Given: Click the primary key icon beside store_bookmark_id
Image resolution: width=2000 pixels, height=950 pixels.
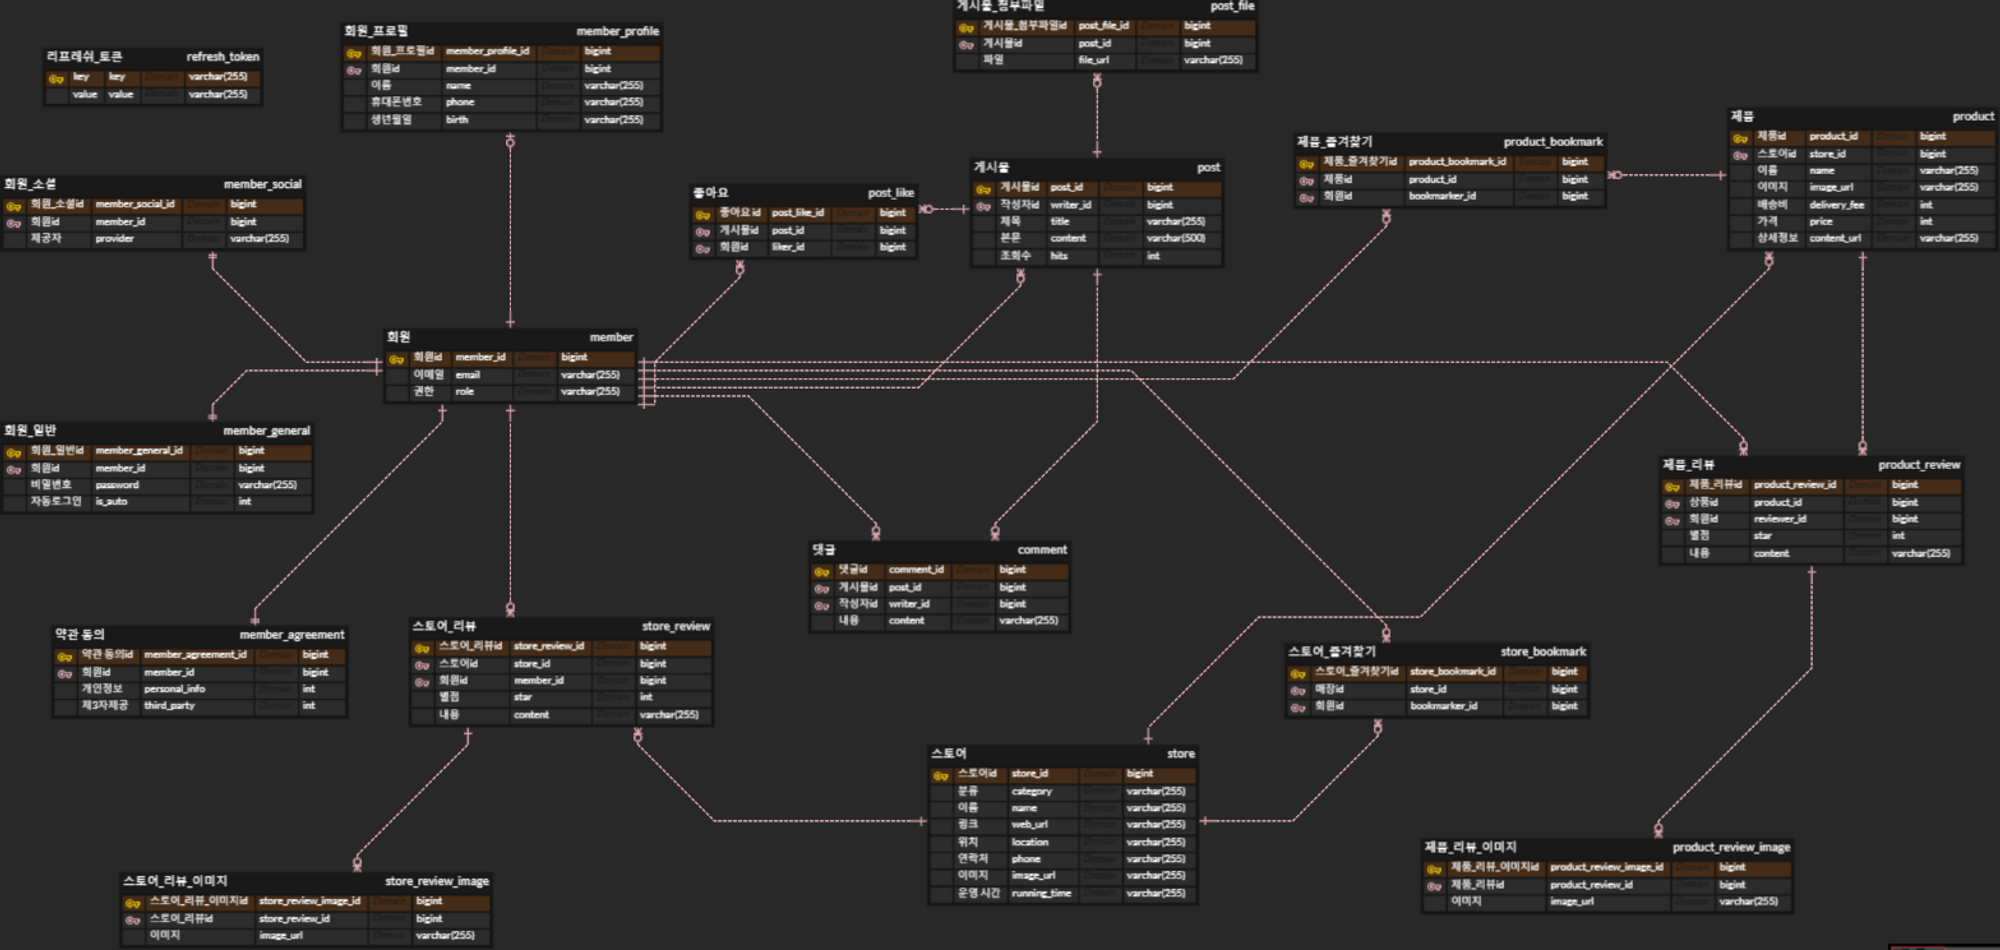Looking at the screenshot, I should click(1298, 673).
